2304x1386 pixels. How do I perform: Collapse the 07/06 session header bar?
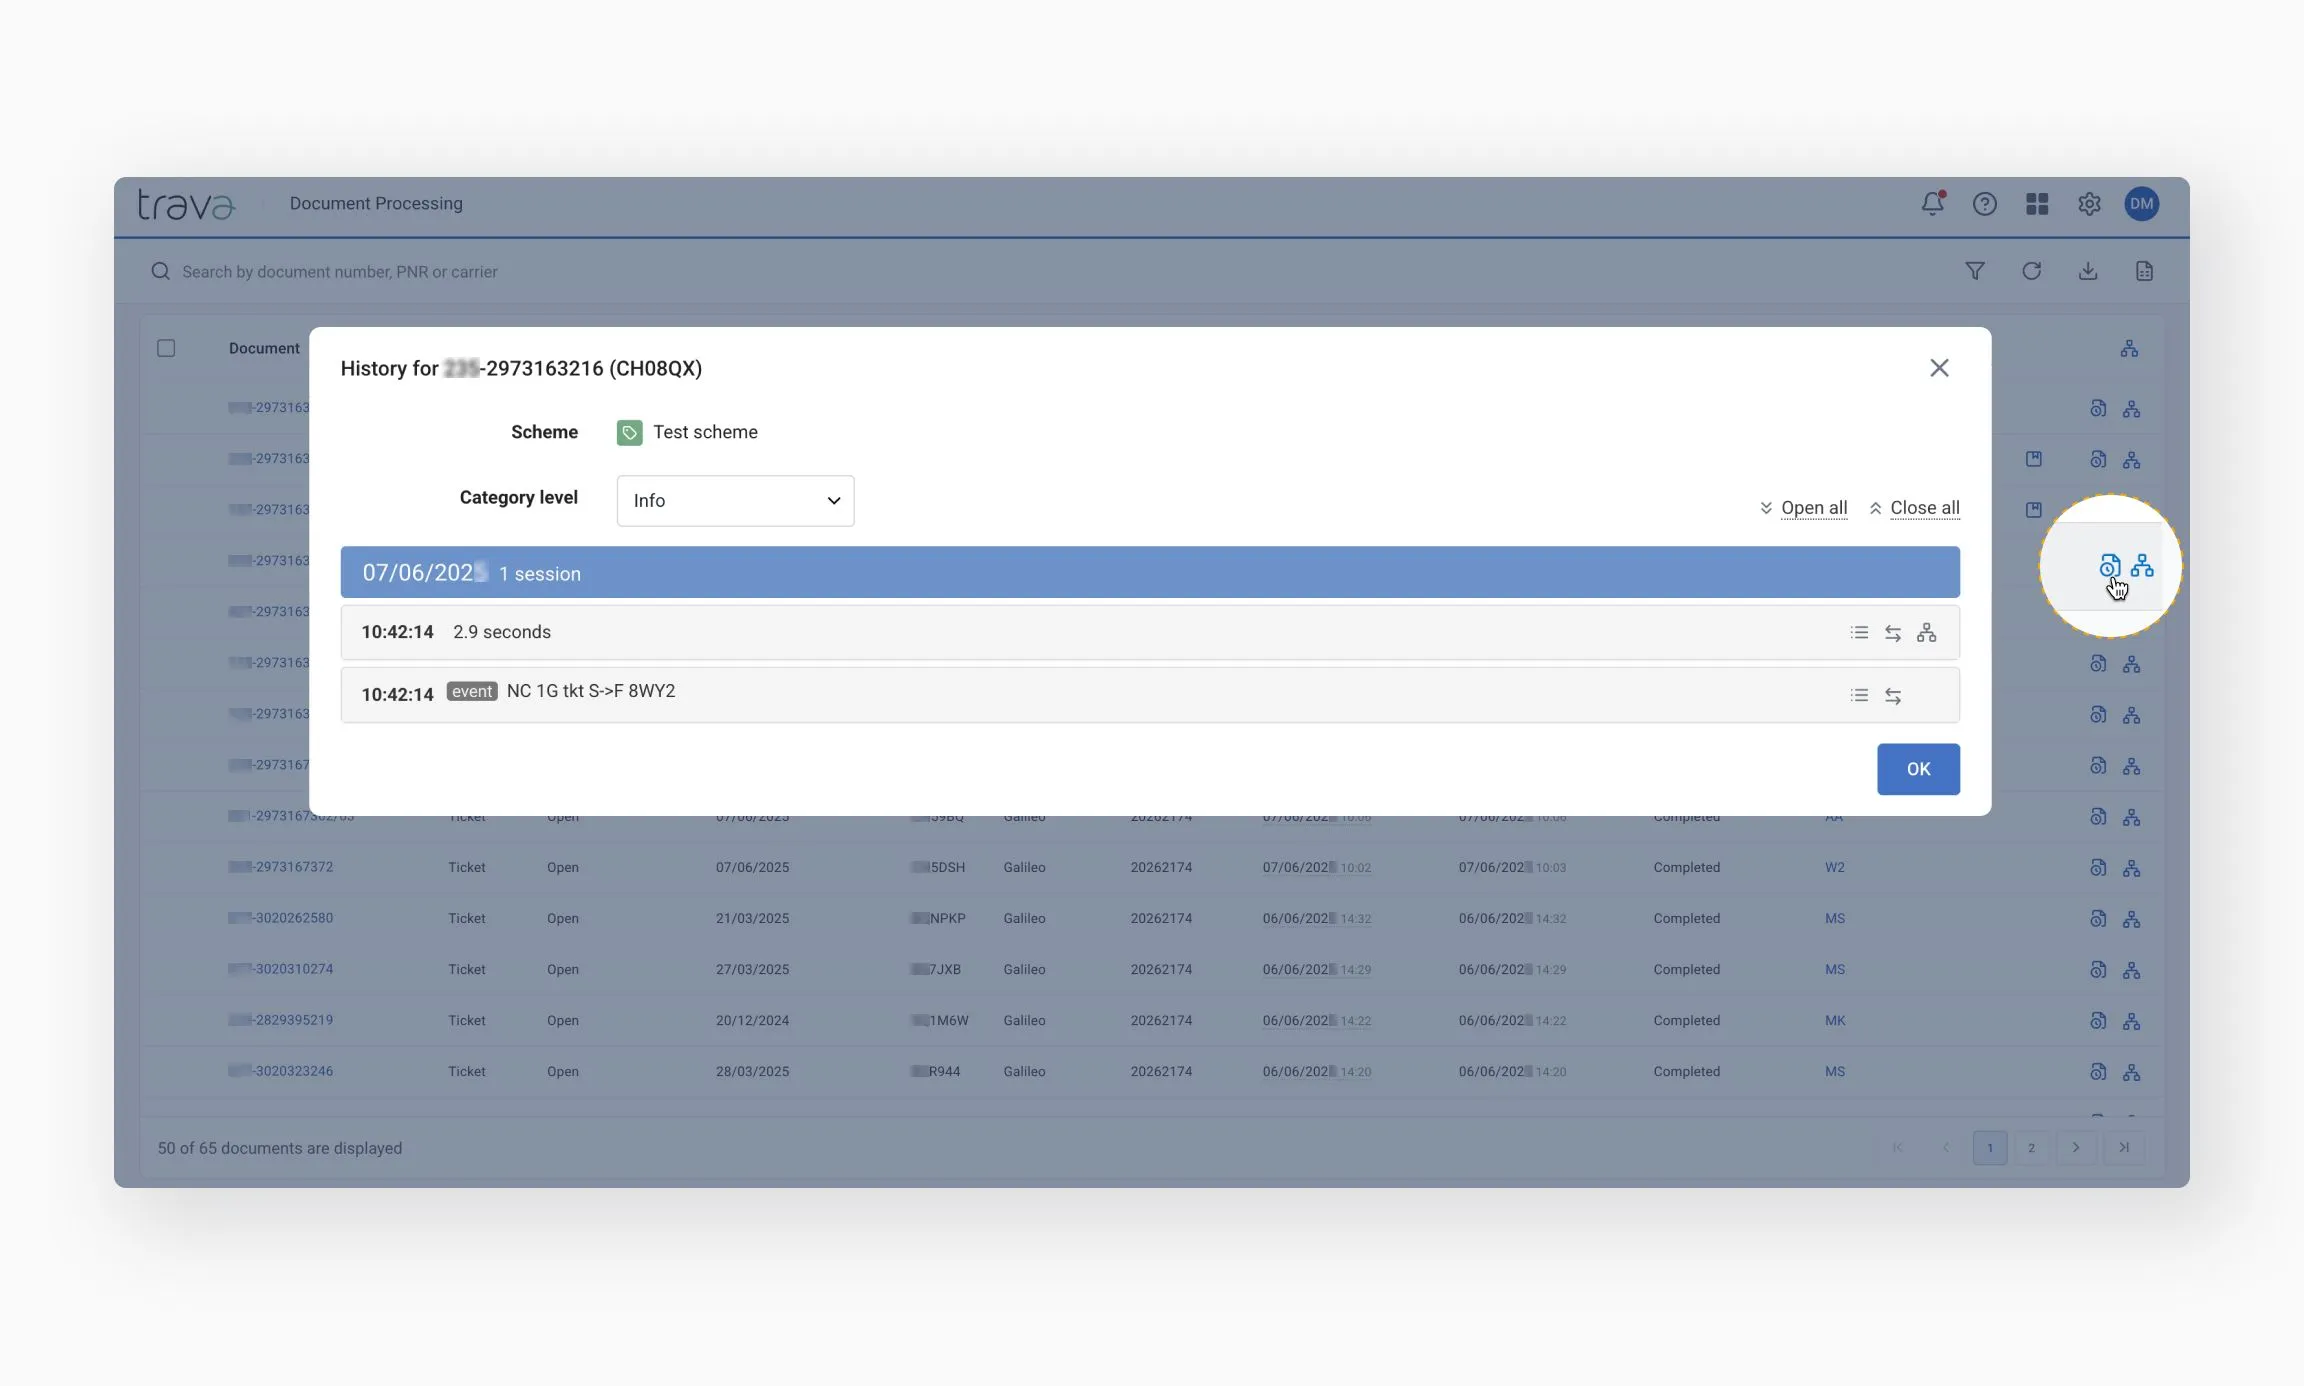pos(1150,573)
